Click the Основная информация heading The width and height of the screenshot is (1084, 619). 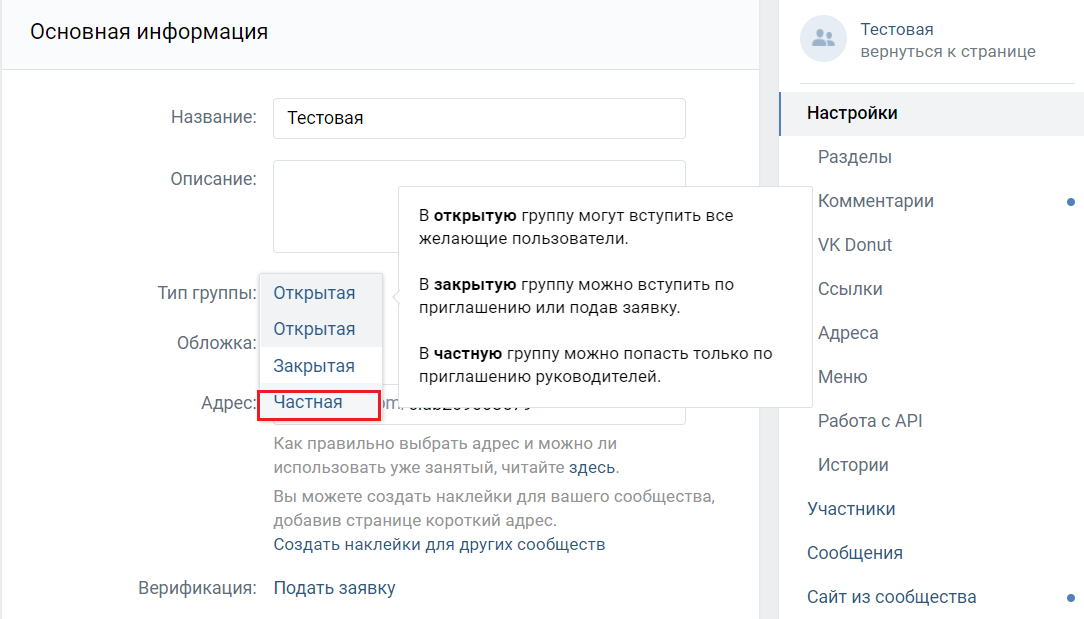coord(149,32)
